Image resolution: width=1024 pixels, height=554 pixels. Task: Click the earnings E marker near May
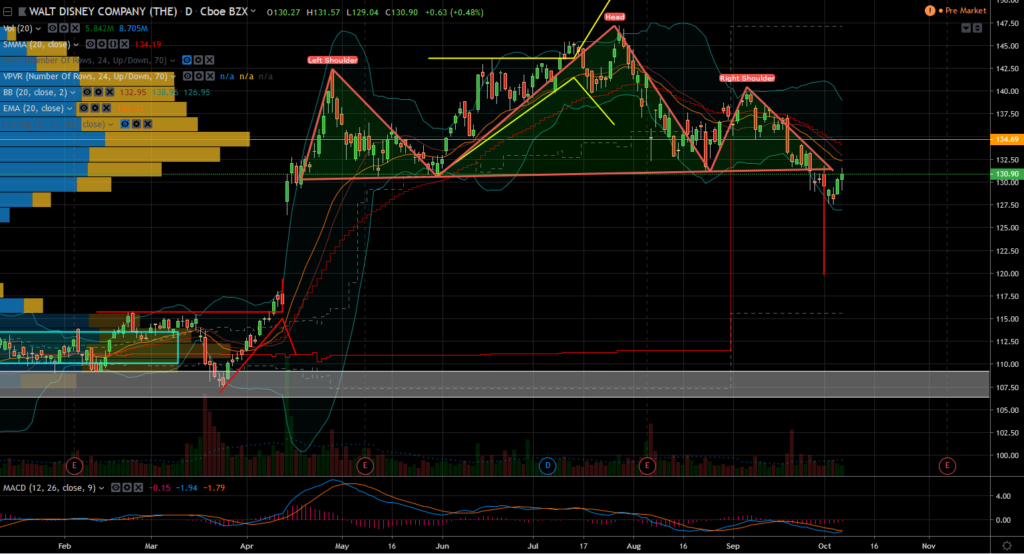click(364, 466)
